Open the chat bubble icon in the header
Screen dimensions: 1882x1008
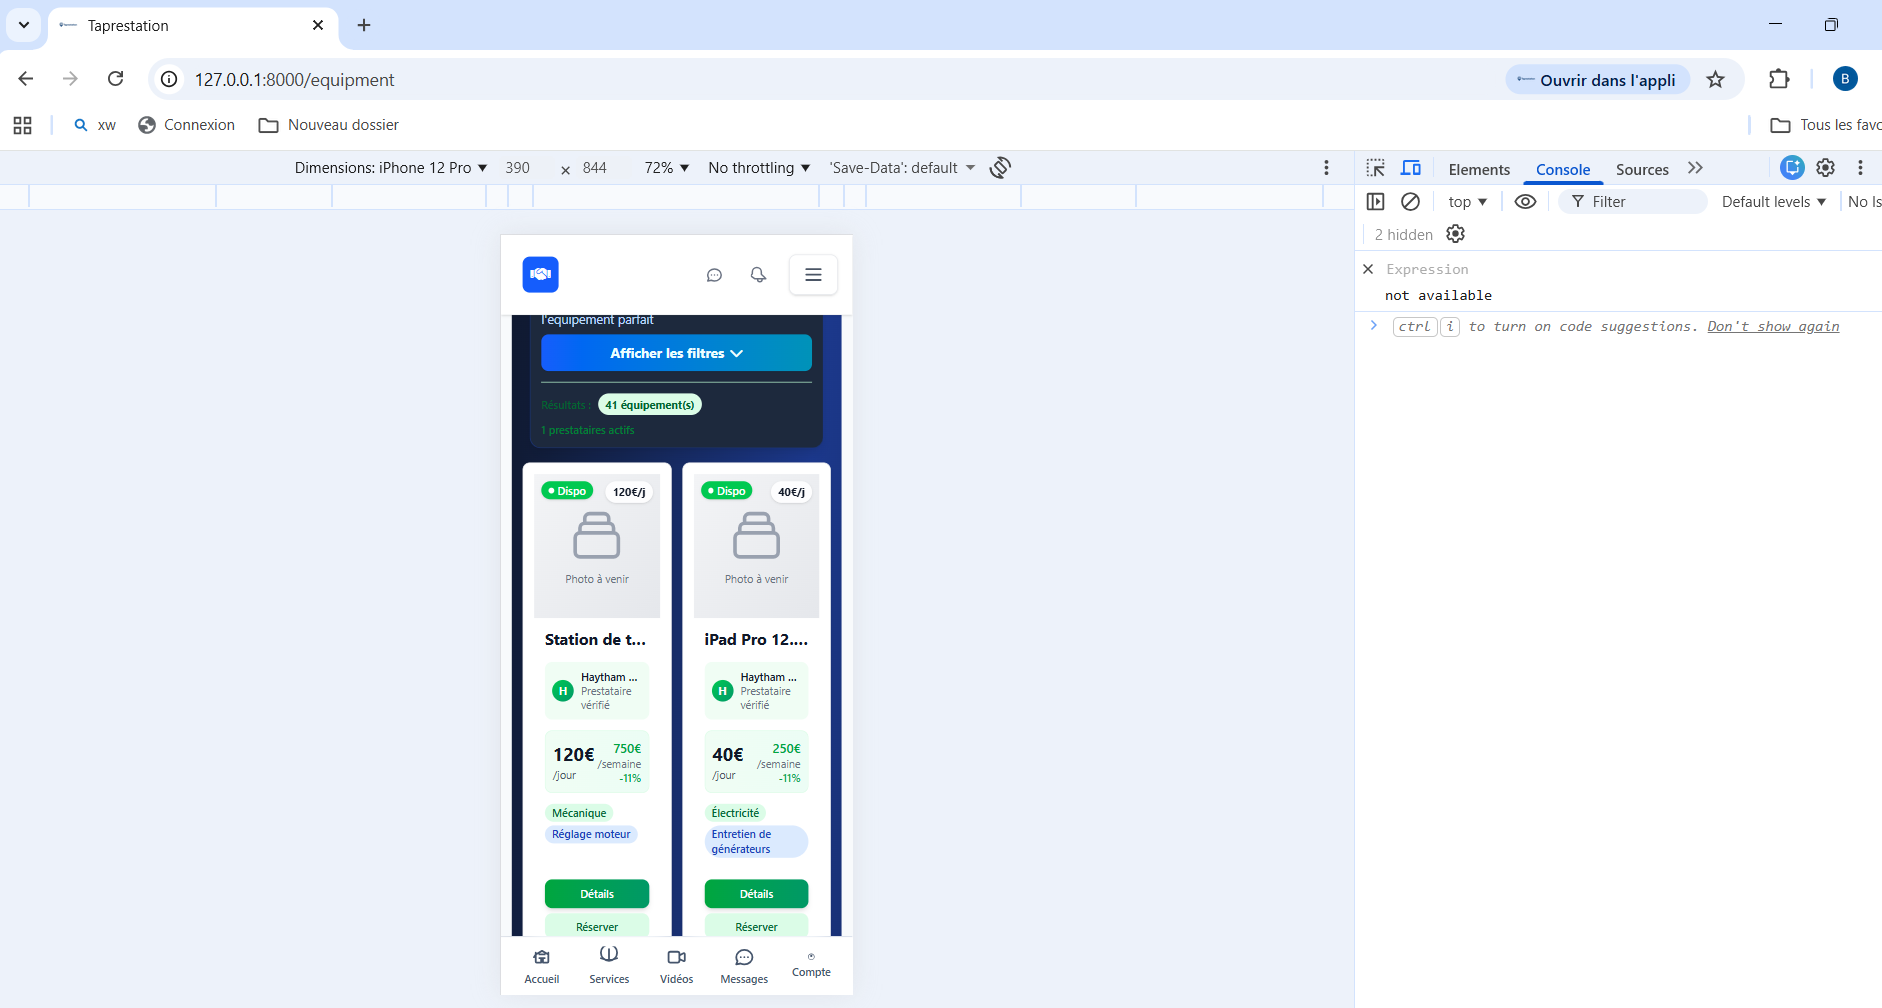pyautogui.click(x=714, y=275)
